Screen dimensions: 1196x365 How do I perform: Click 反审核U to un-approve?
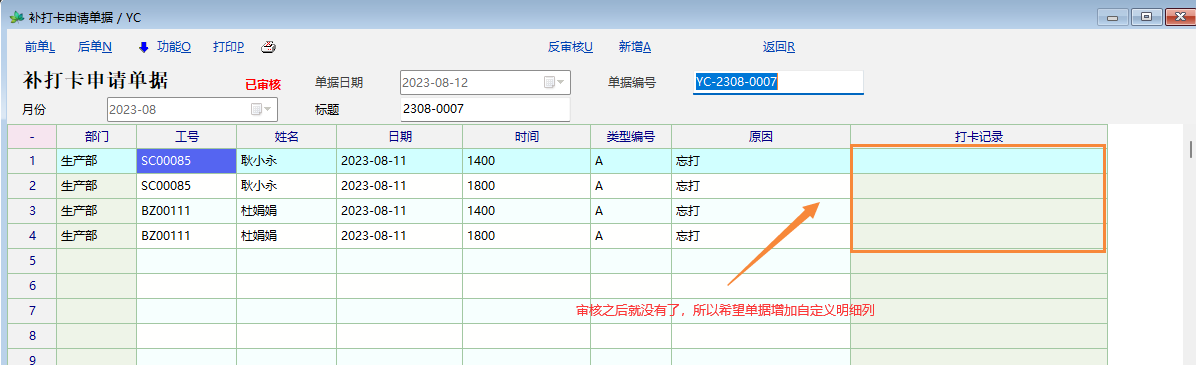click(571, 47)
